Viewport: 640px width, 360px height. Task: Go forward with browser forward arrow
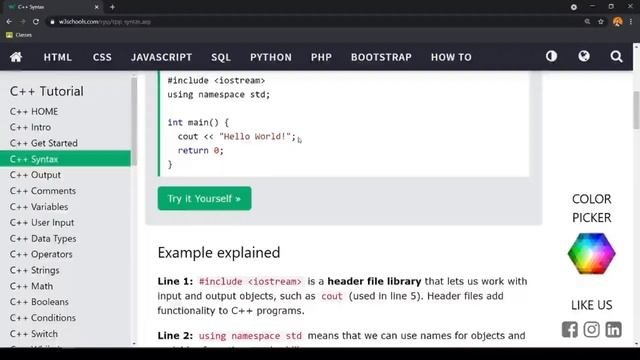(x=22, y=22)
